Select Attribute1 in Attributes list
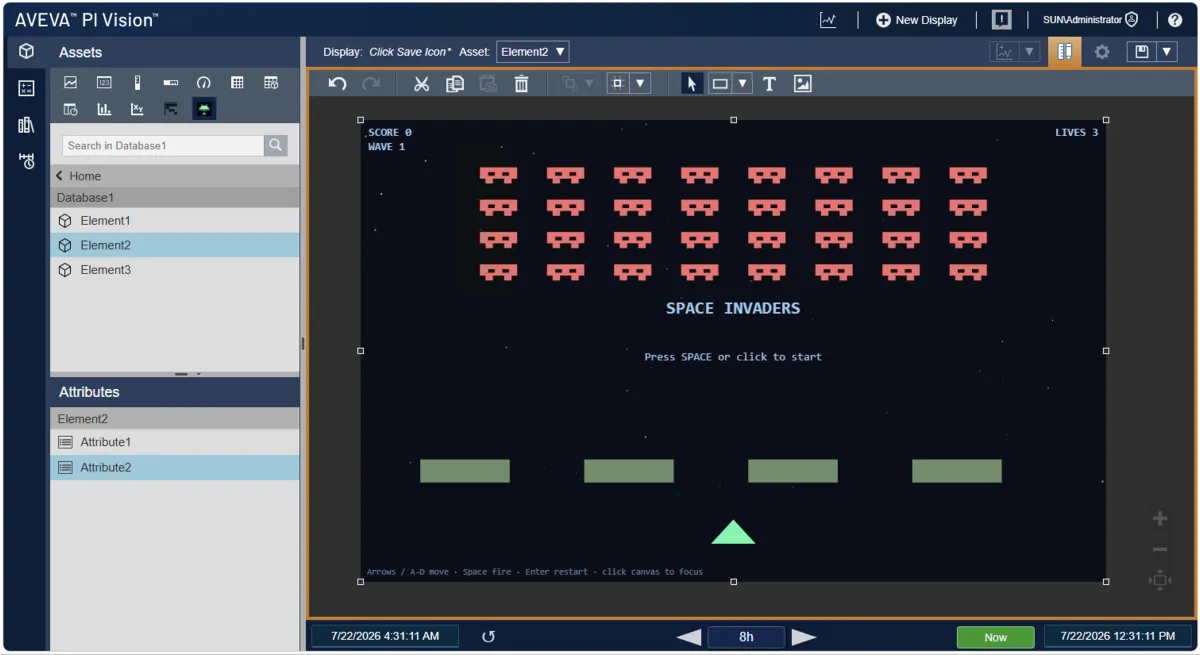 [175, 442]
